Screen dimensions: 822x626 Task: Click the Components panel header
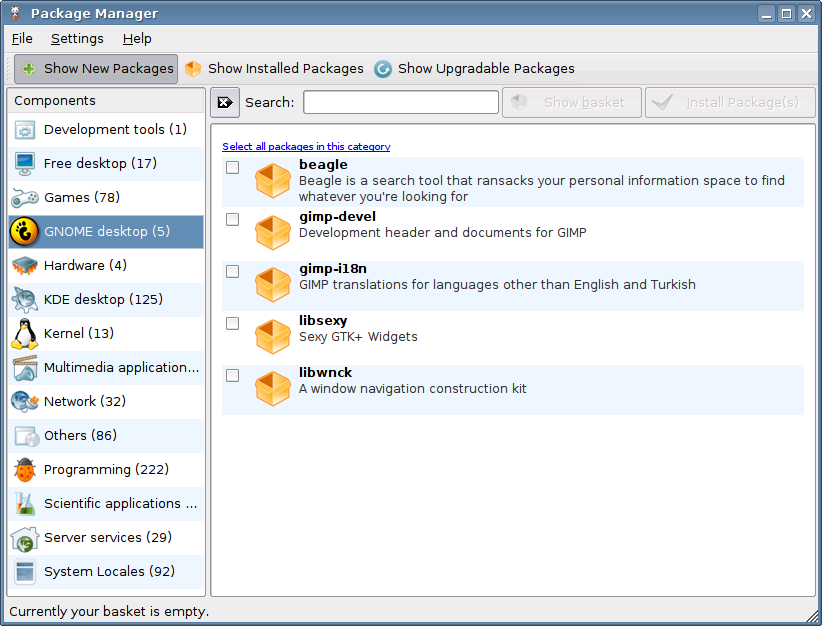106,101
